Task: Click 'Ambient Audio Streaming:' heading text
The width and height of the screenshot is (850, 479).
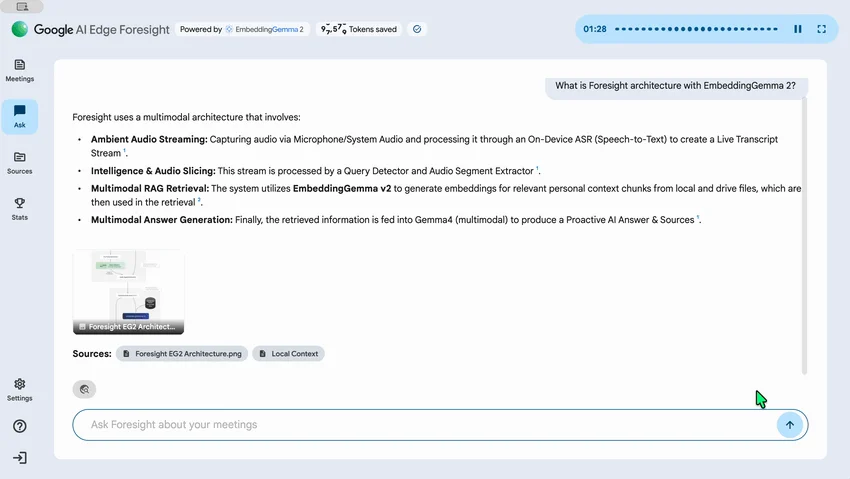Action: (x=149, y=139)
